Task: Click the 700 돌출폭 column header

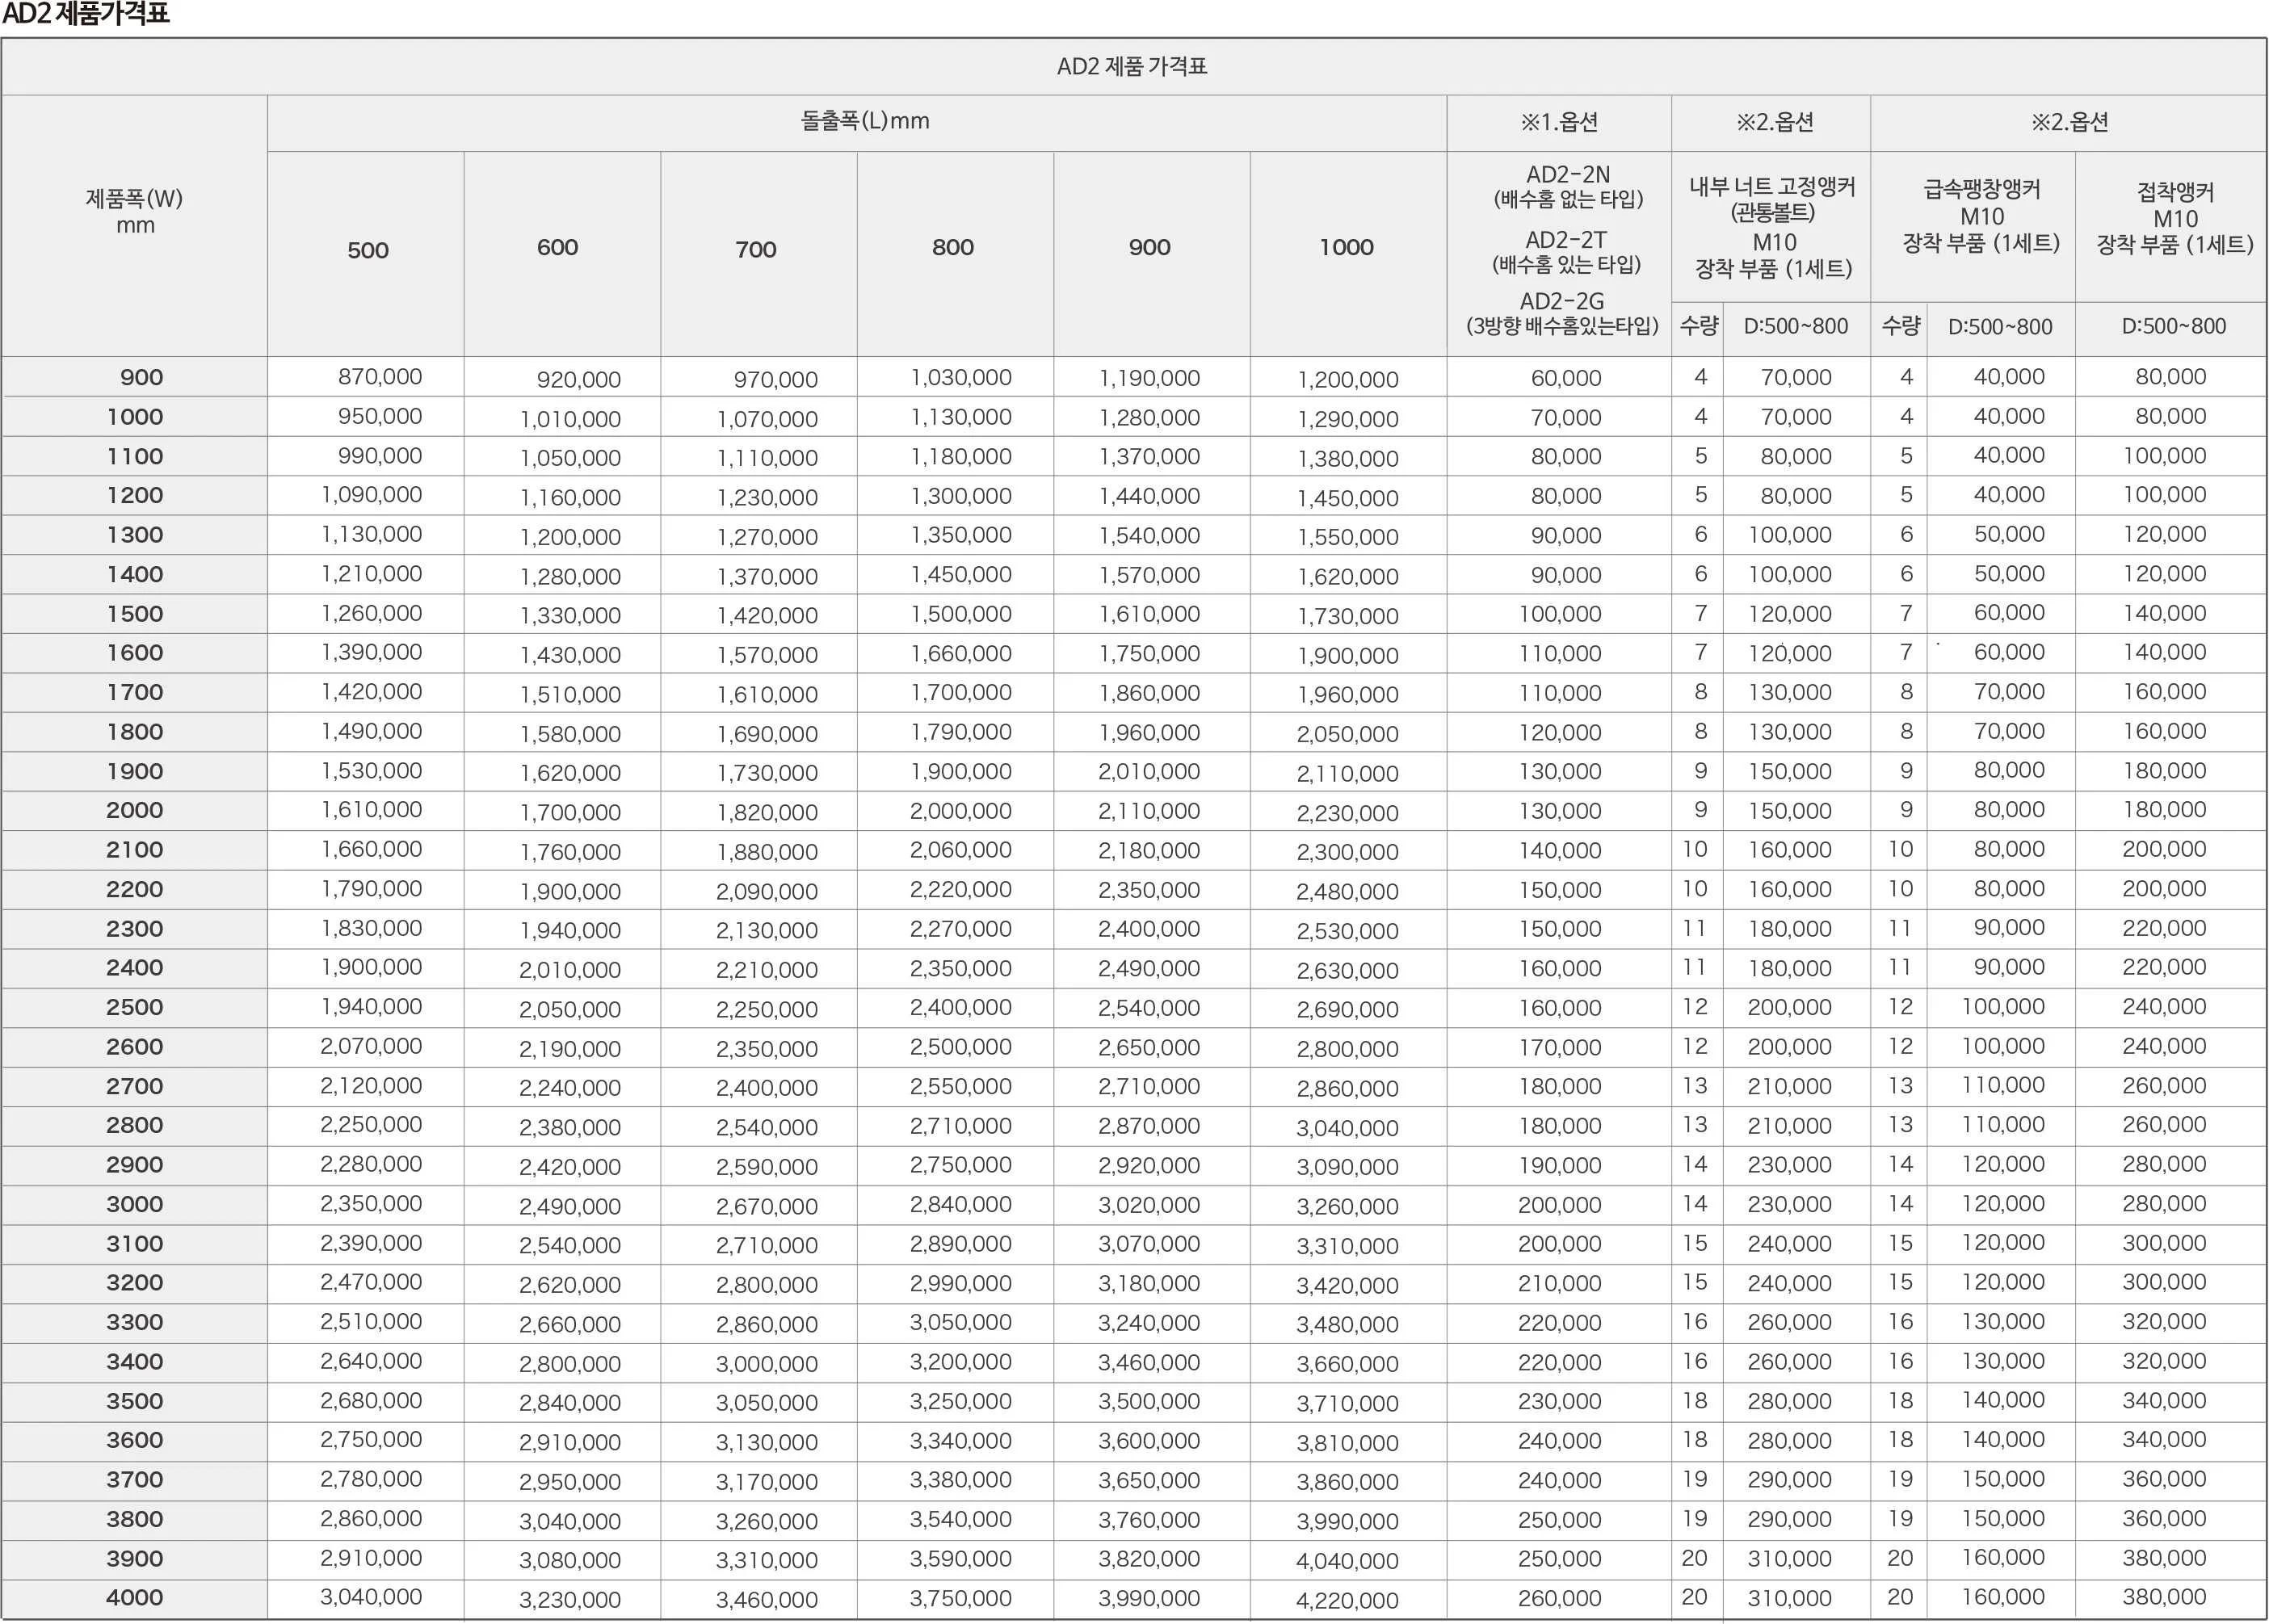Action: [756, 249]
